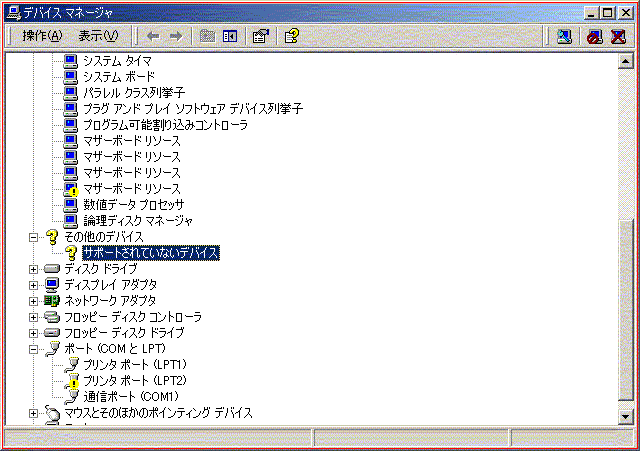Select パラレル クラス列挙子 in the tree

point(134,93)
